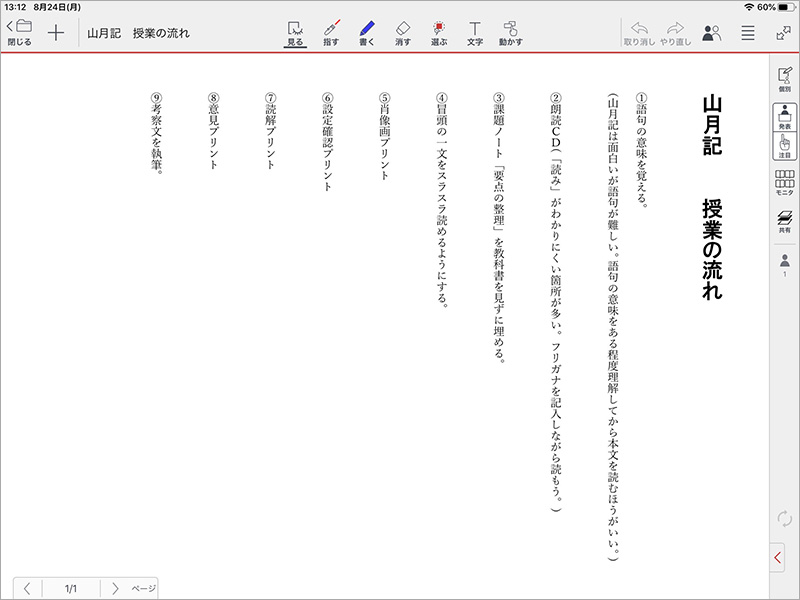Open 個別 individual mode in sidebar
Screen dimensions: 800x600
[785, 79]
